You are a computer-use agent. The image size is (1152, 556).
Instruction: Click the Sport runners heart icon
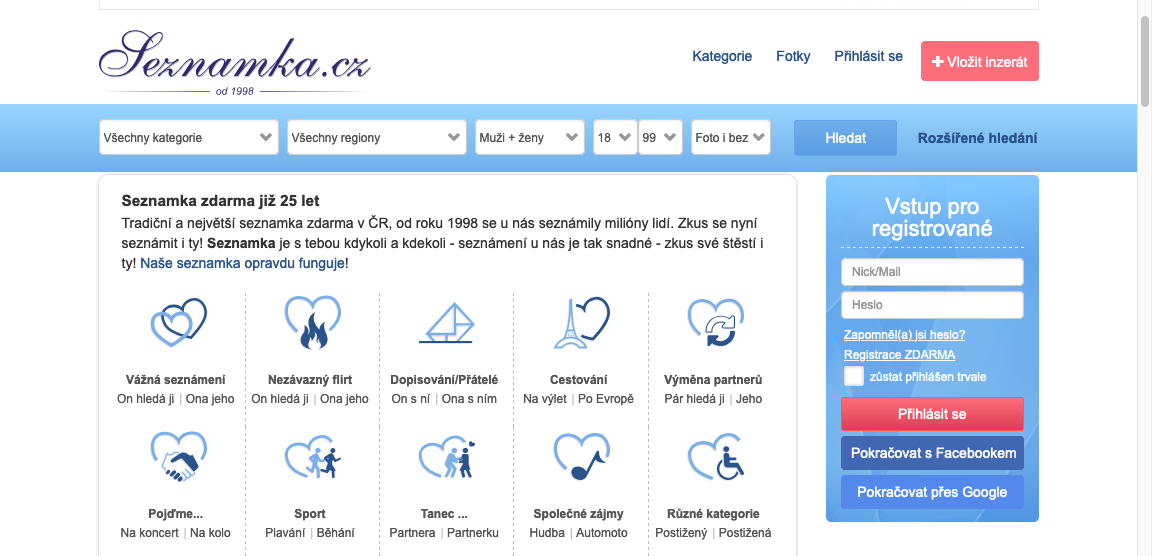[x=311, y=459]
